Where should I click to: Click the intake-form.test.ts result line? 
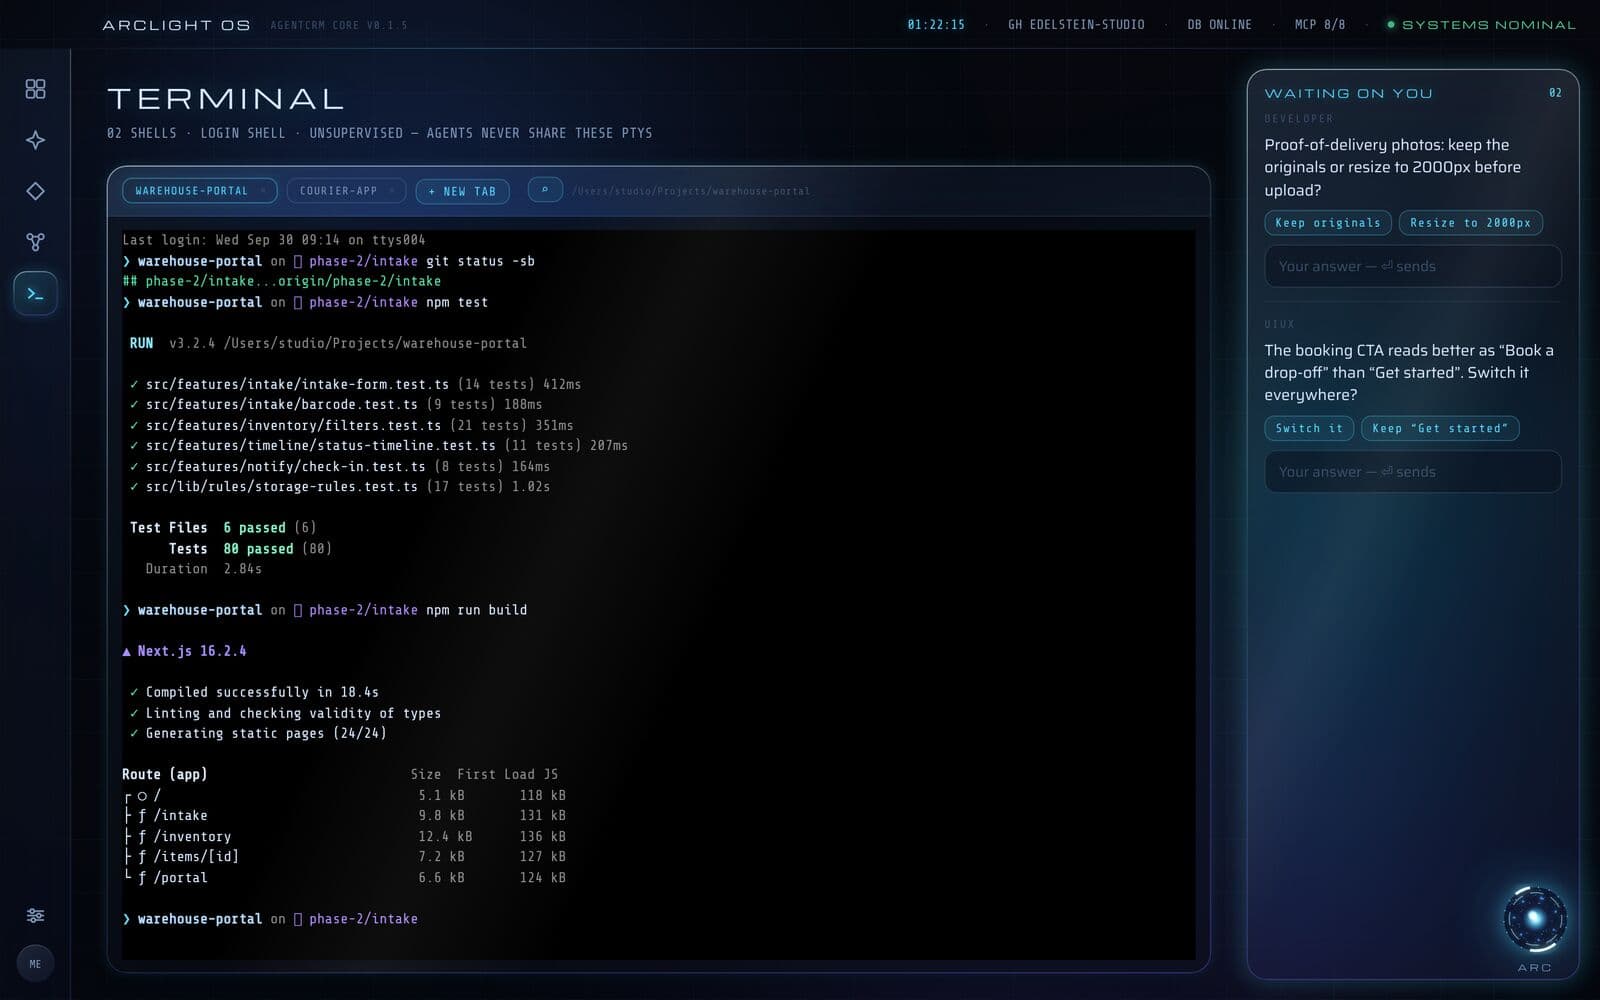[x=355, y=384]
